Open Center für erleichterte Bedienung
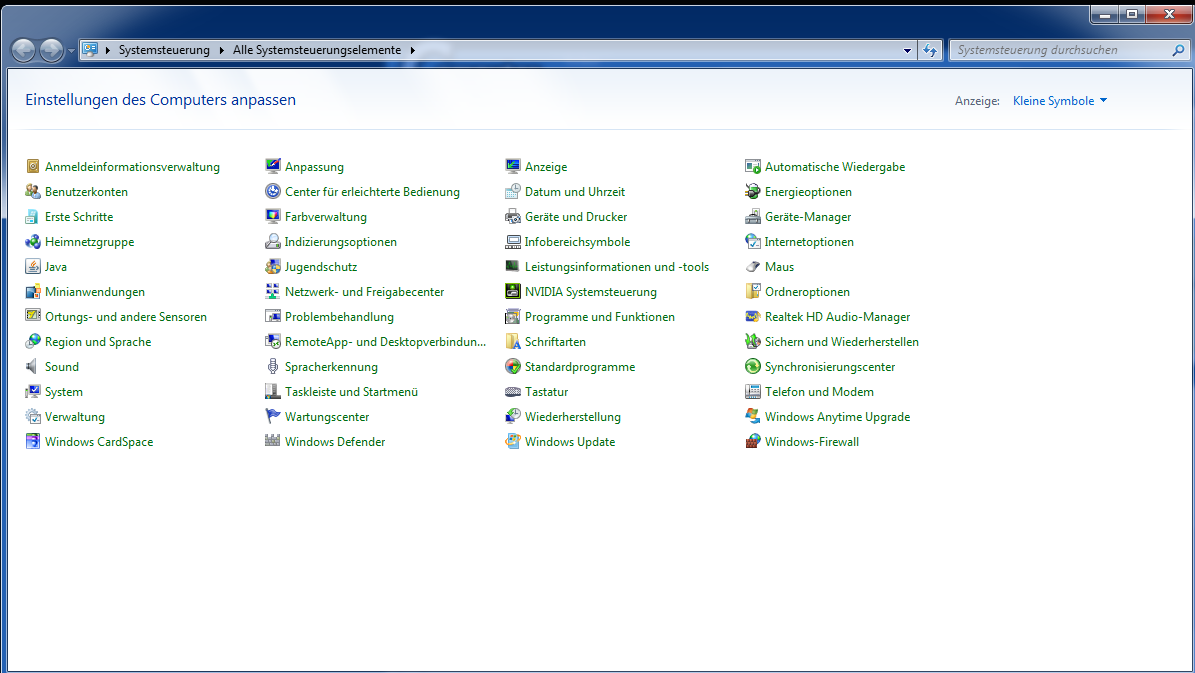The height and width of the screenshot is (673, 1195). [x=373, y=191]
